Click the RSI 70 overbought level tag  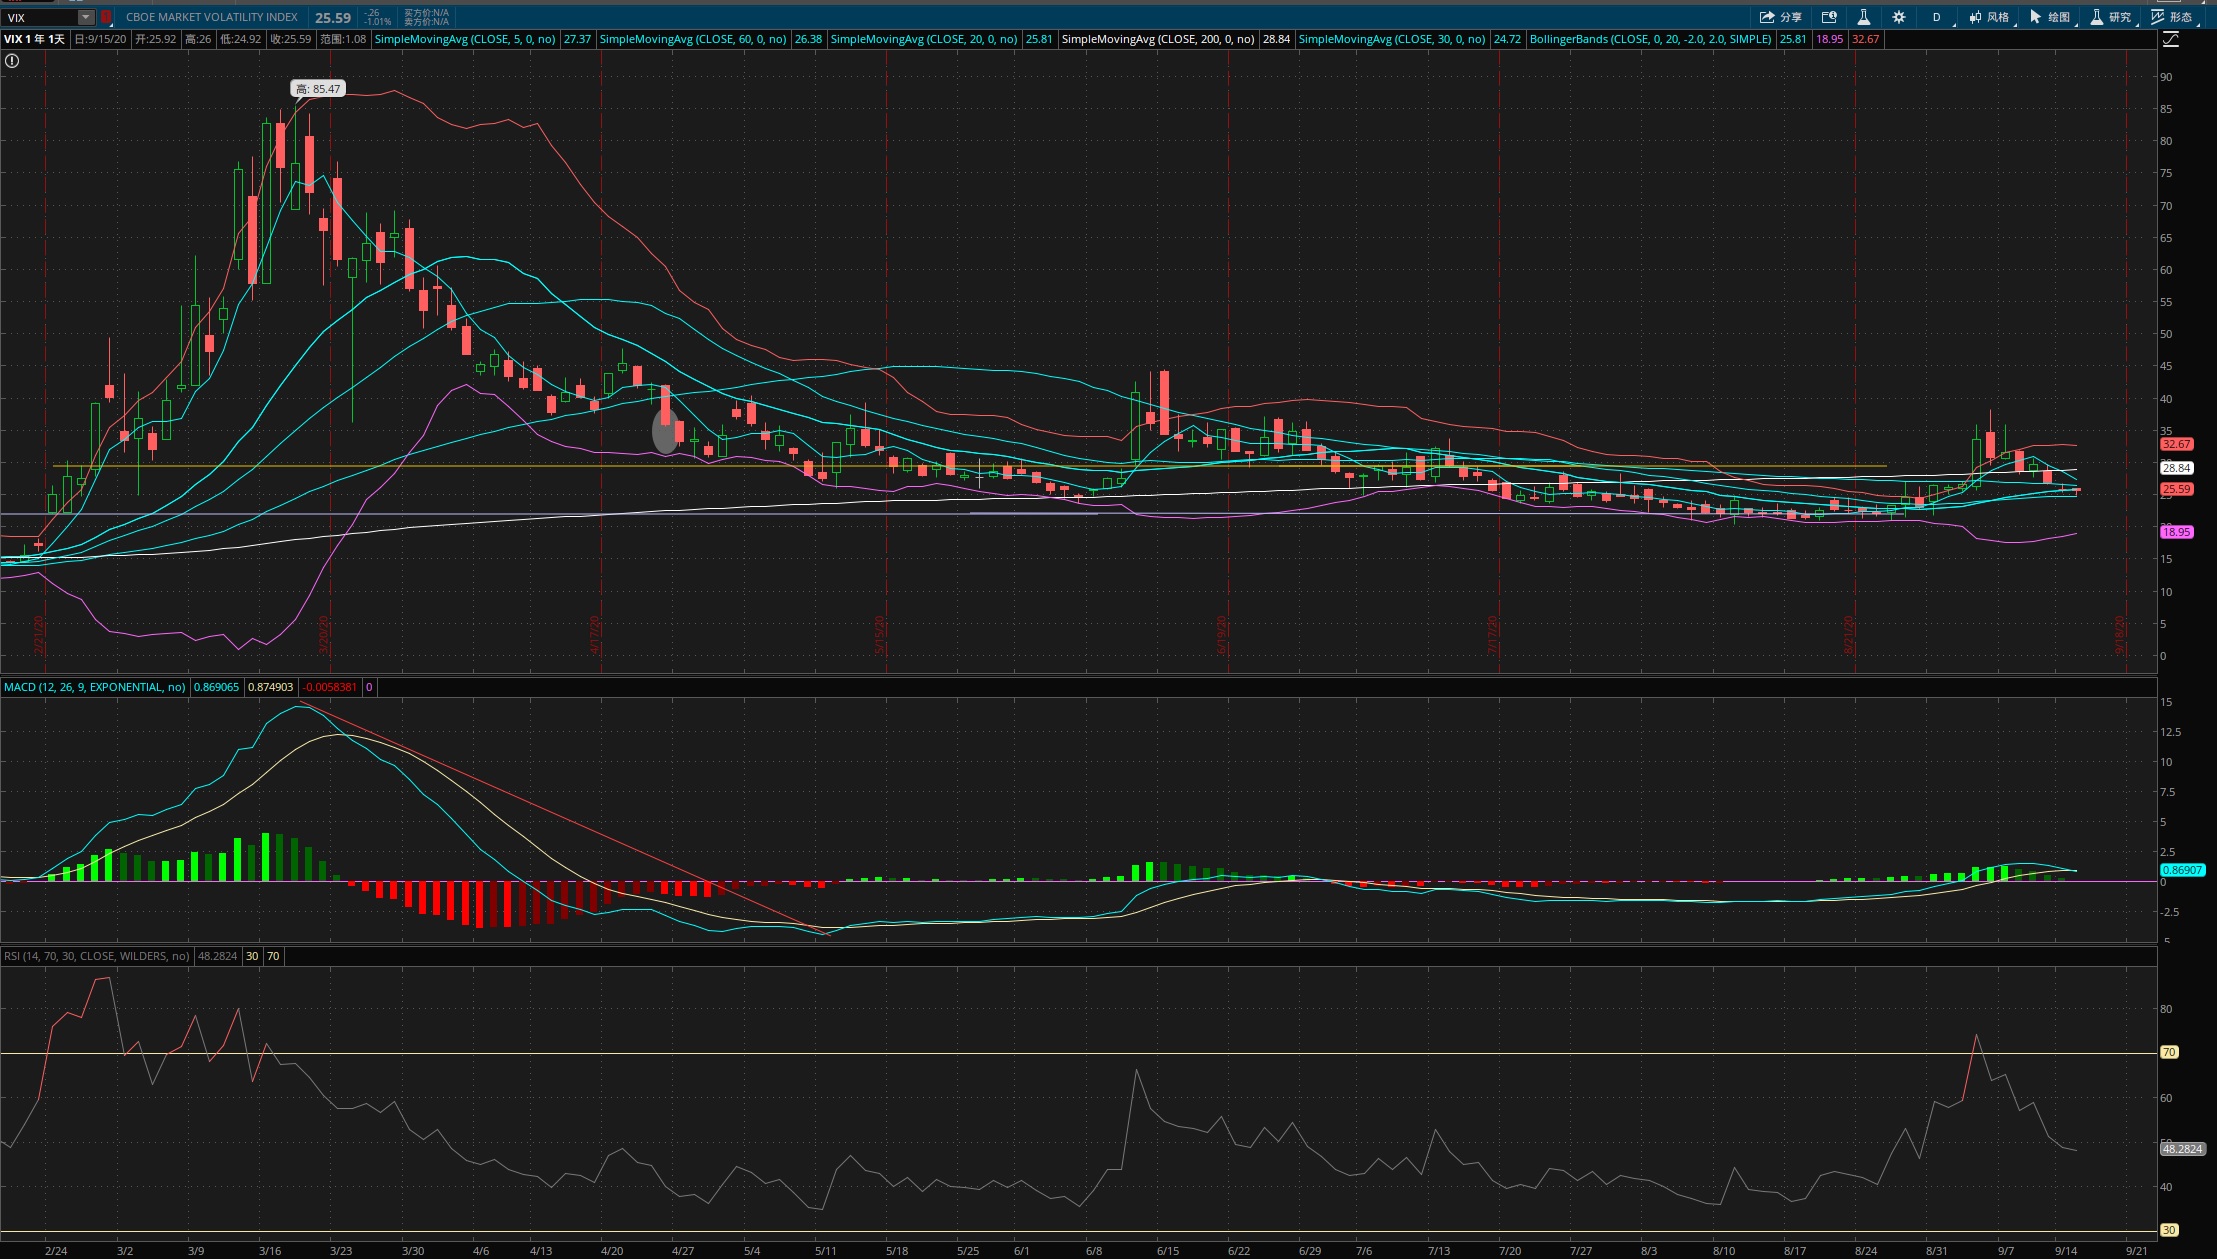[x=2169, y=1052]
